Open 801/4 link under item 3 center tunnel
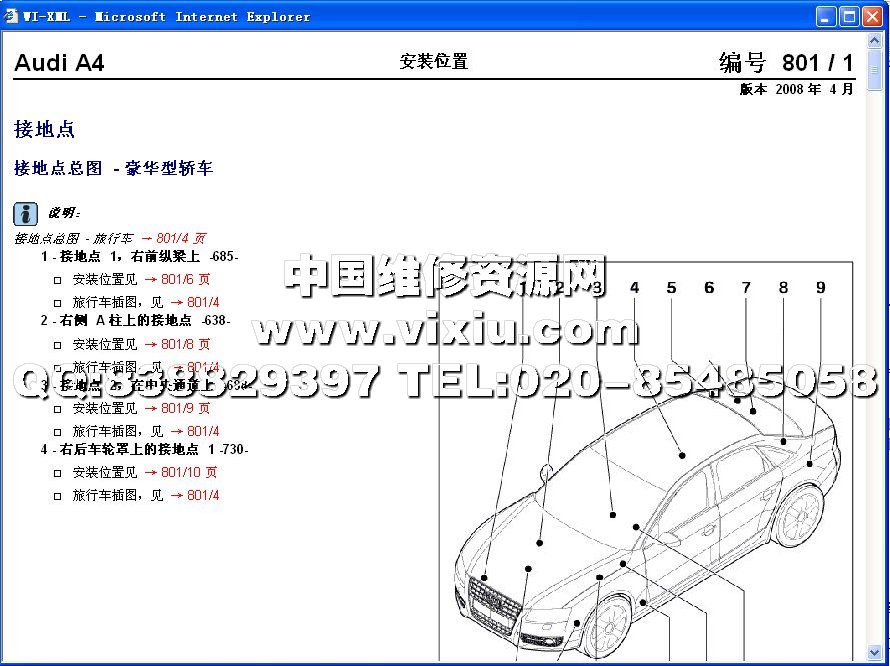890x666 pixels. pos(195,432)
